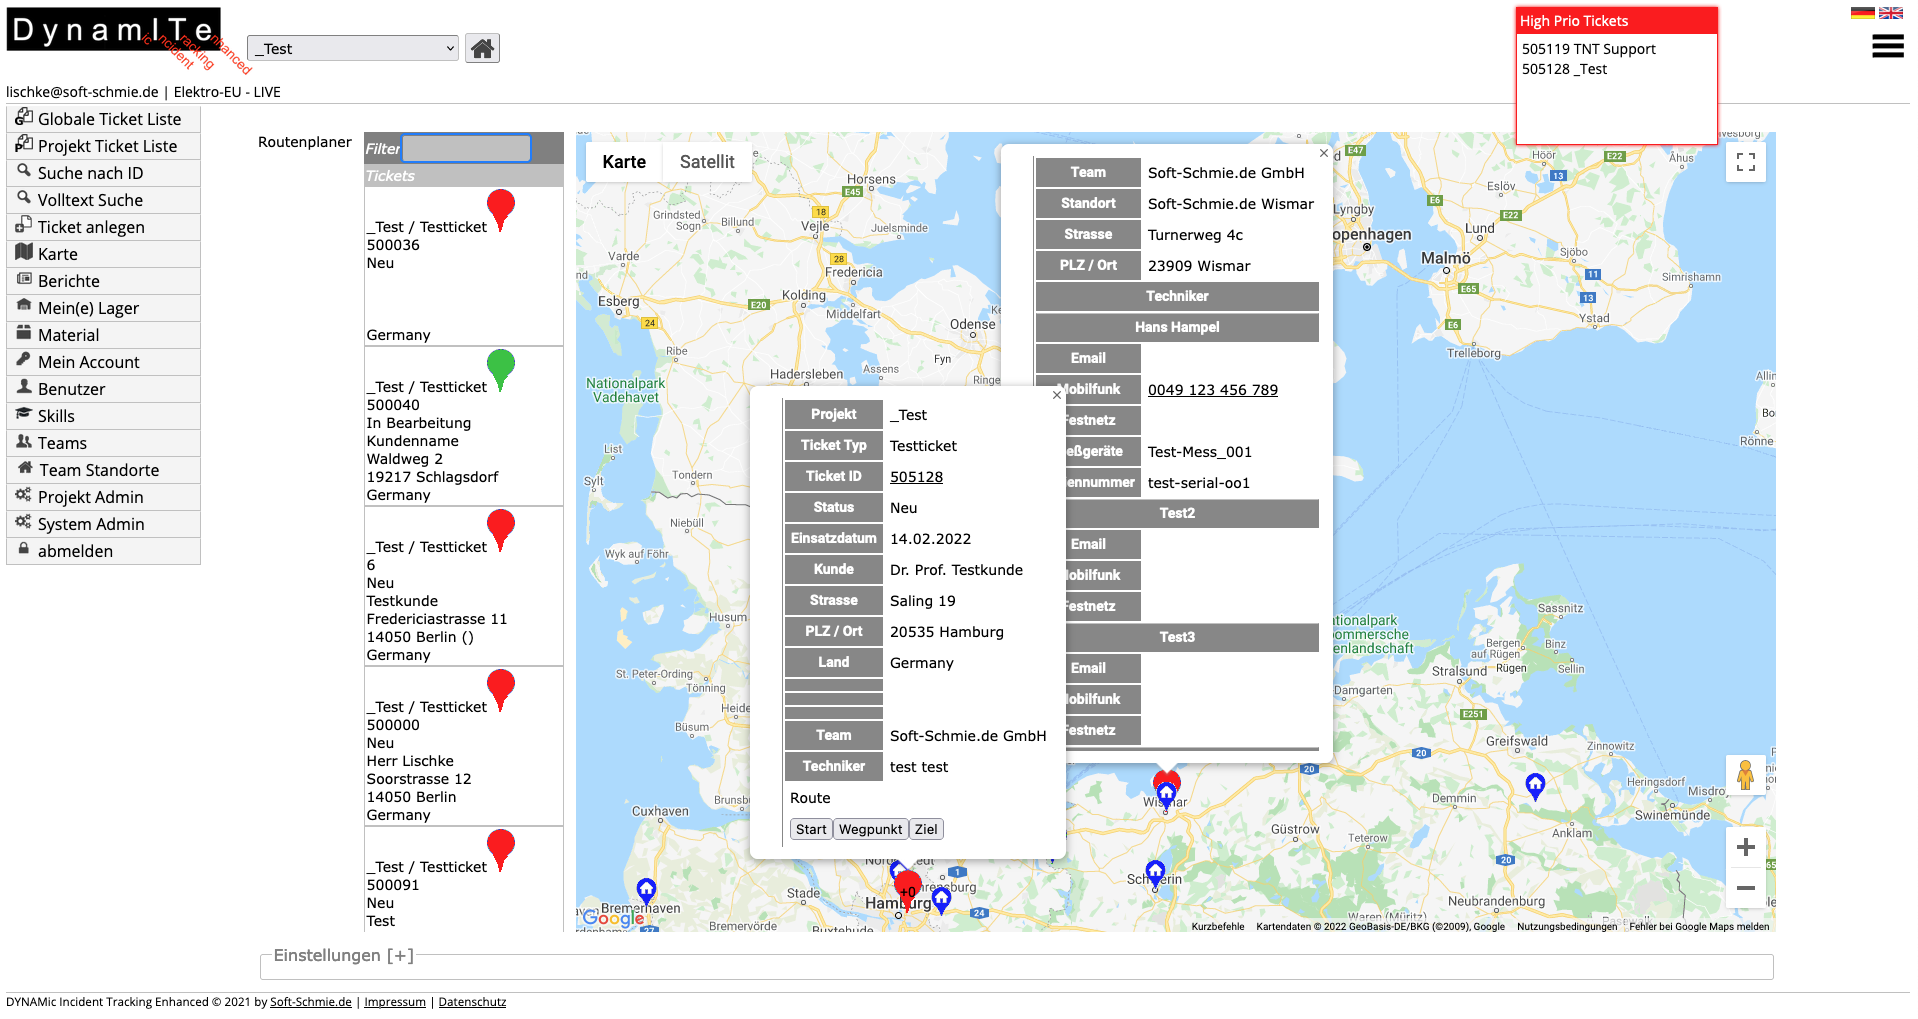Open the _Test project dropdown
Image resolution: width=1918 pixels, height=1019 pixels.
click(x=352, y=48)
